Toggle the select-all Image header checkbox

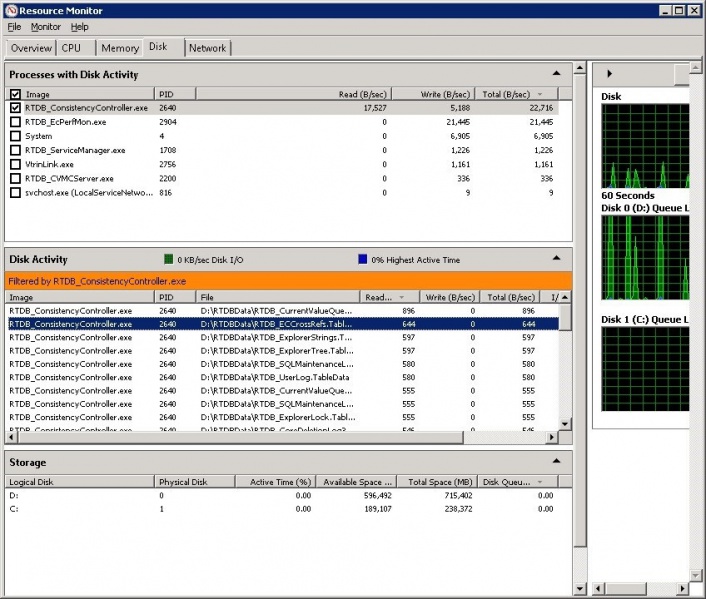pyautogui.click(x=15, y=94)
